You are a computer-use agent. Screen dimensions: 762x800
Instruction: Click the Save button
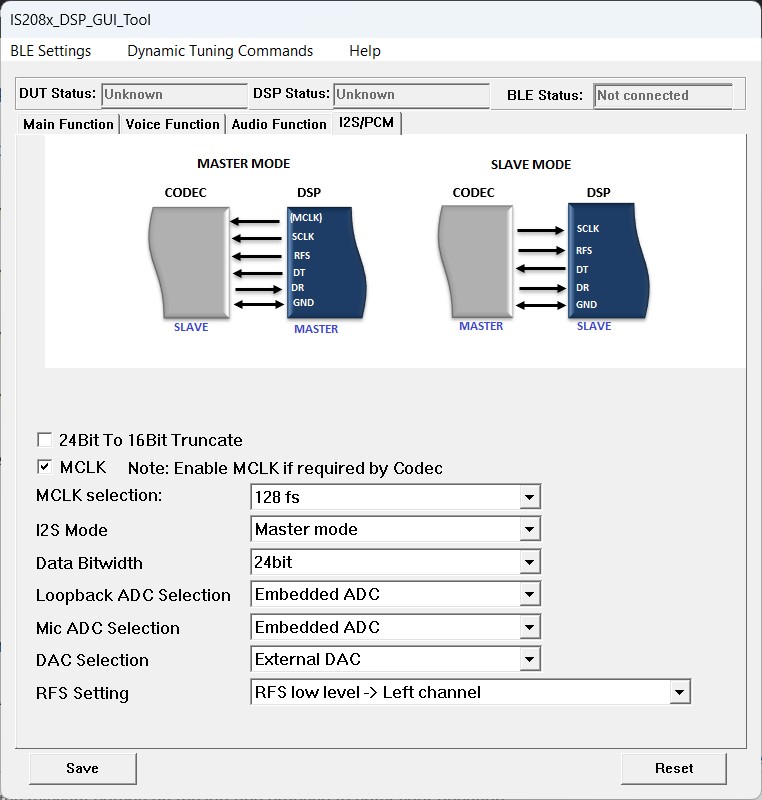point(83,768)
